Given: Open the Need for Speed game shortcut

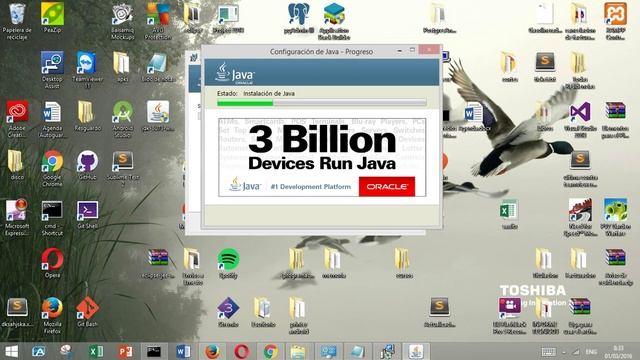Looking at the screenshot, I should point(580,217).
